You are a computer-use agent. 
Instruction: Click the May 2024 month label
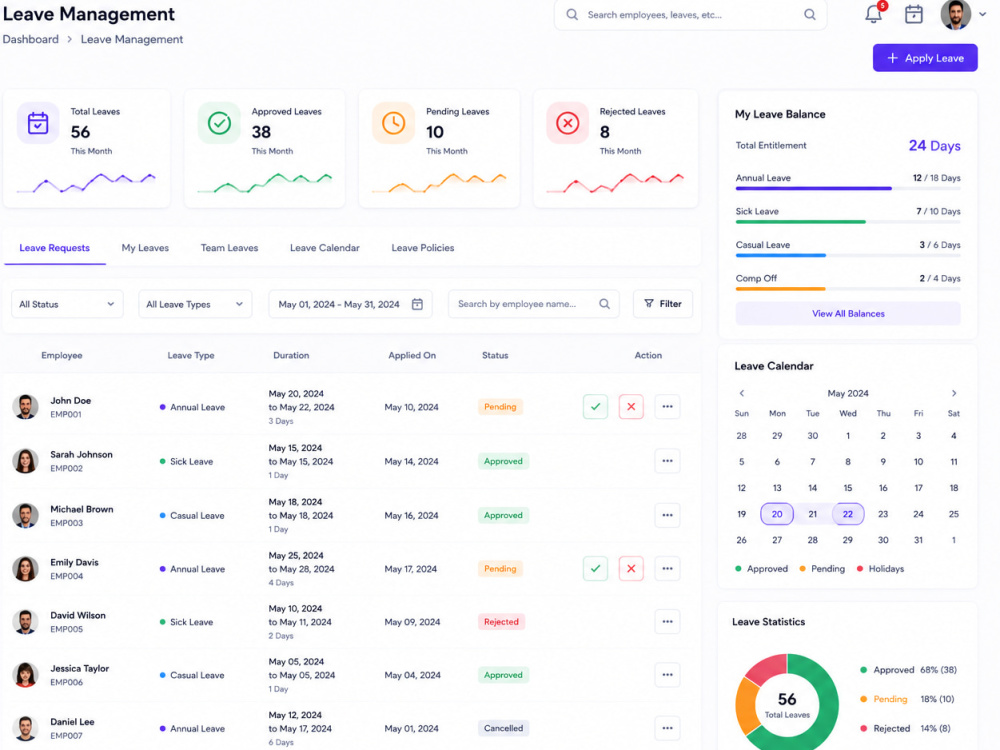(848, 393)
